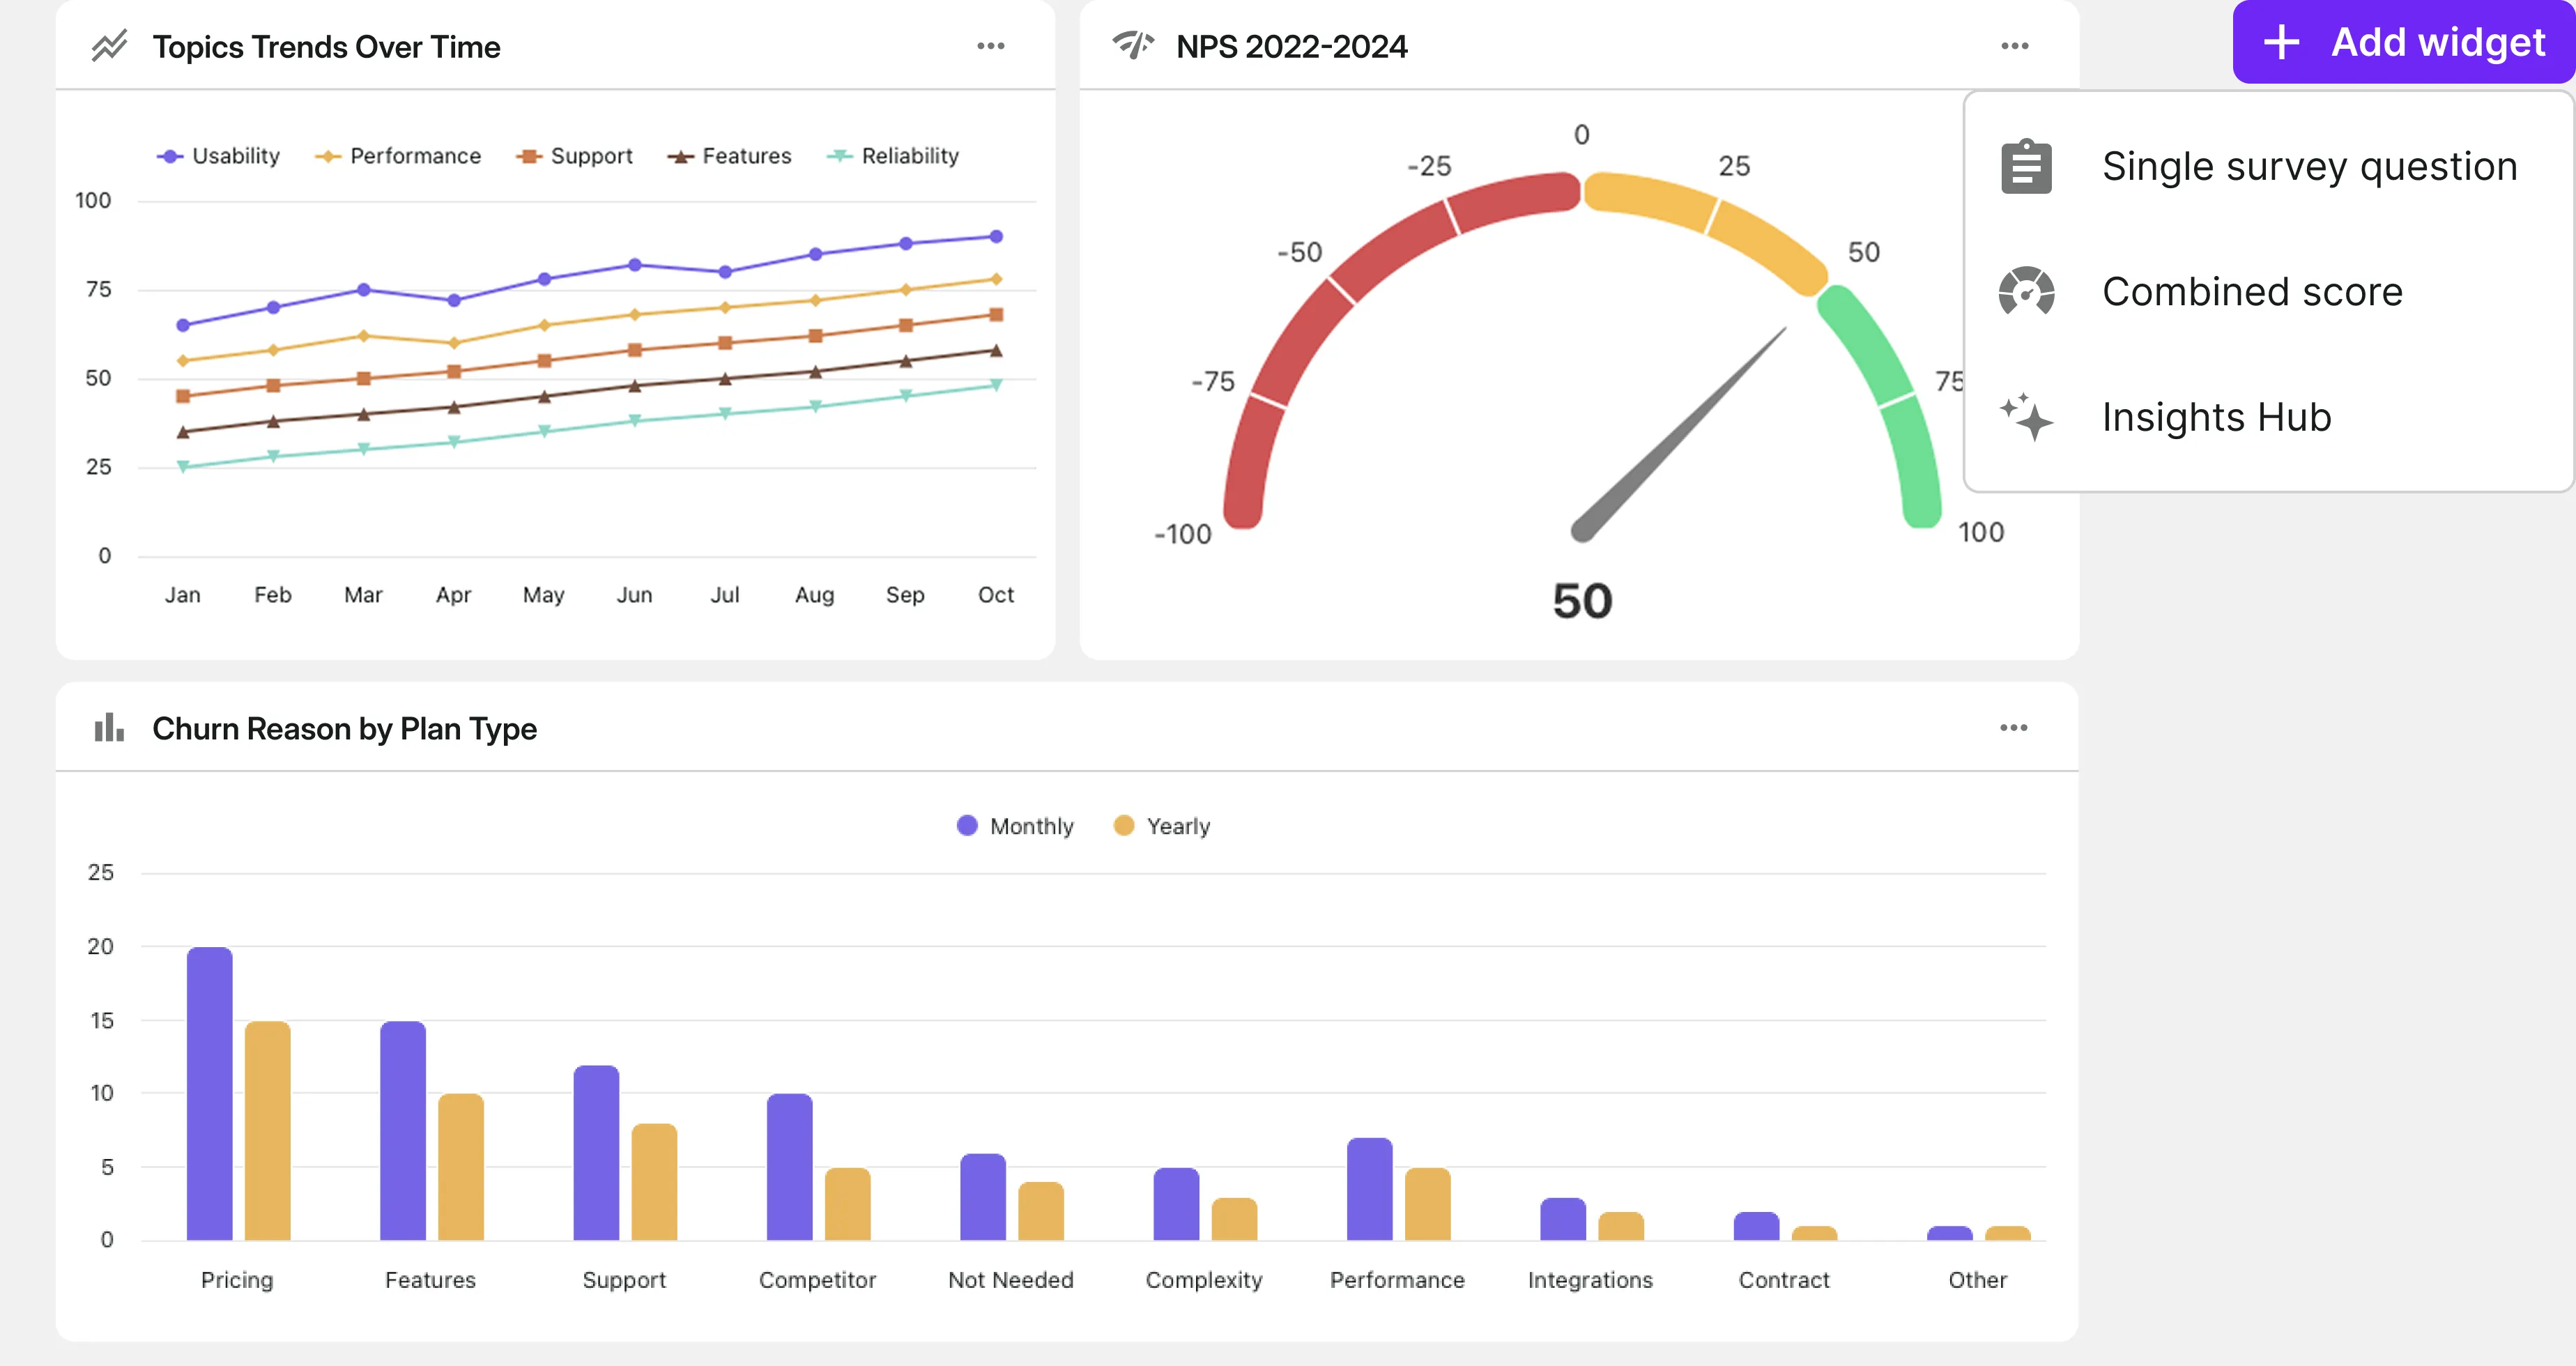Choose Combined score menu option

[2268, 292]
